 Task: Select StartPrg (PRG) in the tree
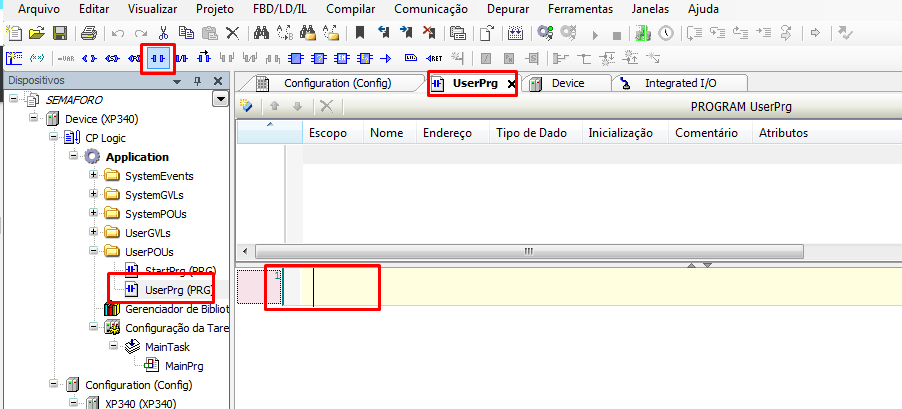180,271
